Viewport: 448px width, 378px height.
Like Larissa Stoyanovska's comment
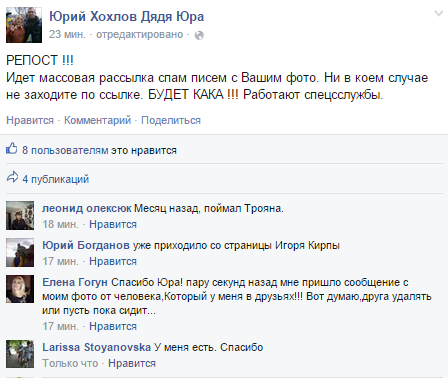tap(132, 363)
